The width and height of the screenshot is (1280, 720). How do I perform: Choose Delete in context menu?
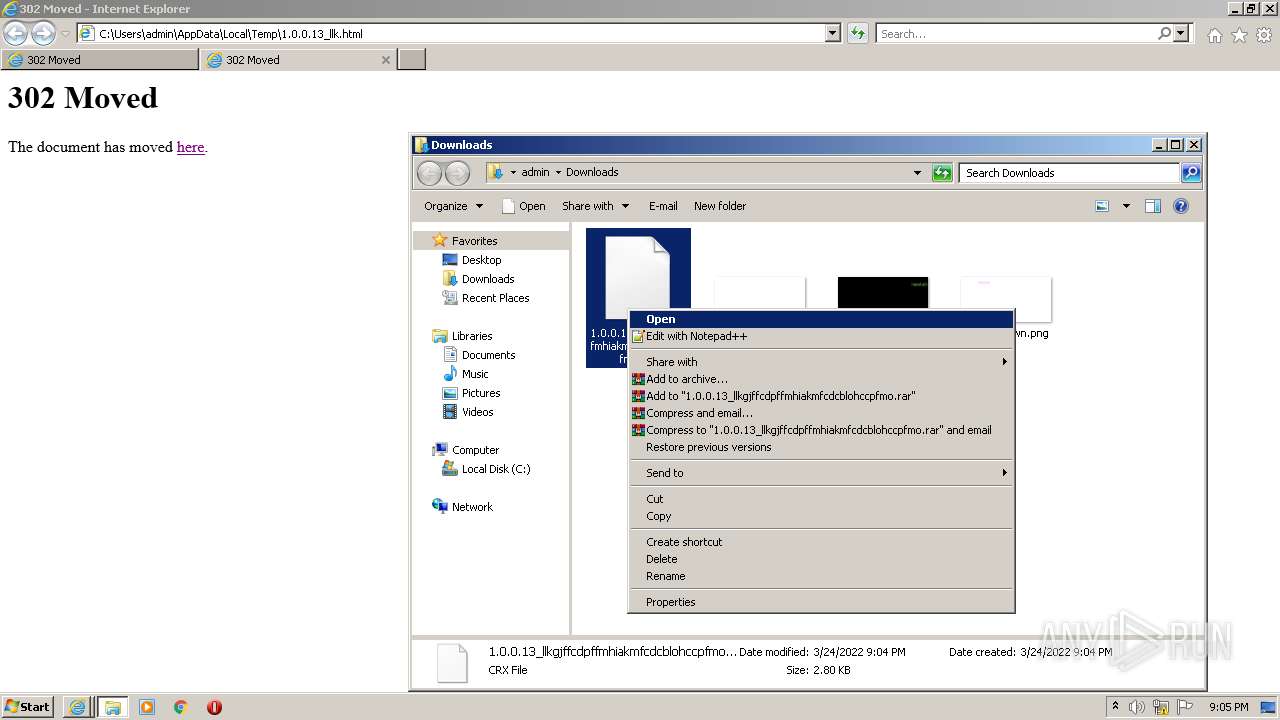point(820,559)
